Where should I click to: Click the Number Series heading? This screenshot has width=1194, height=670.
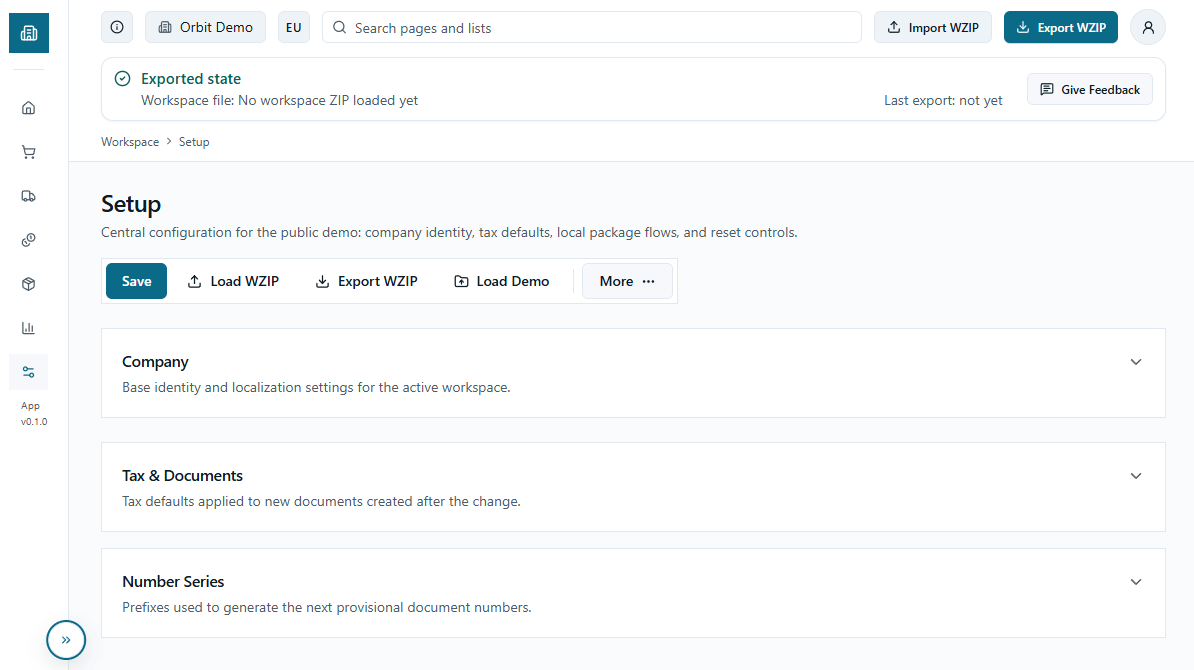173,582
